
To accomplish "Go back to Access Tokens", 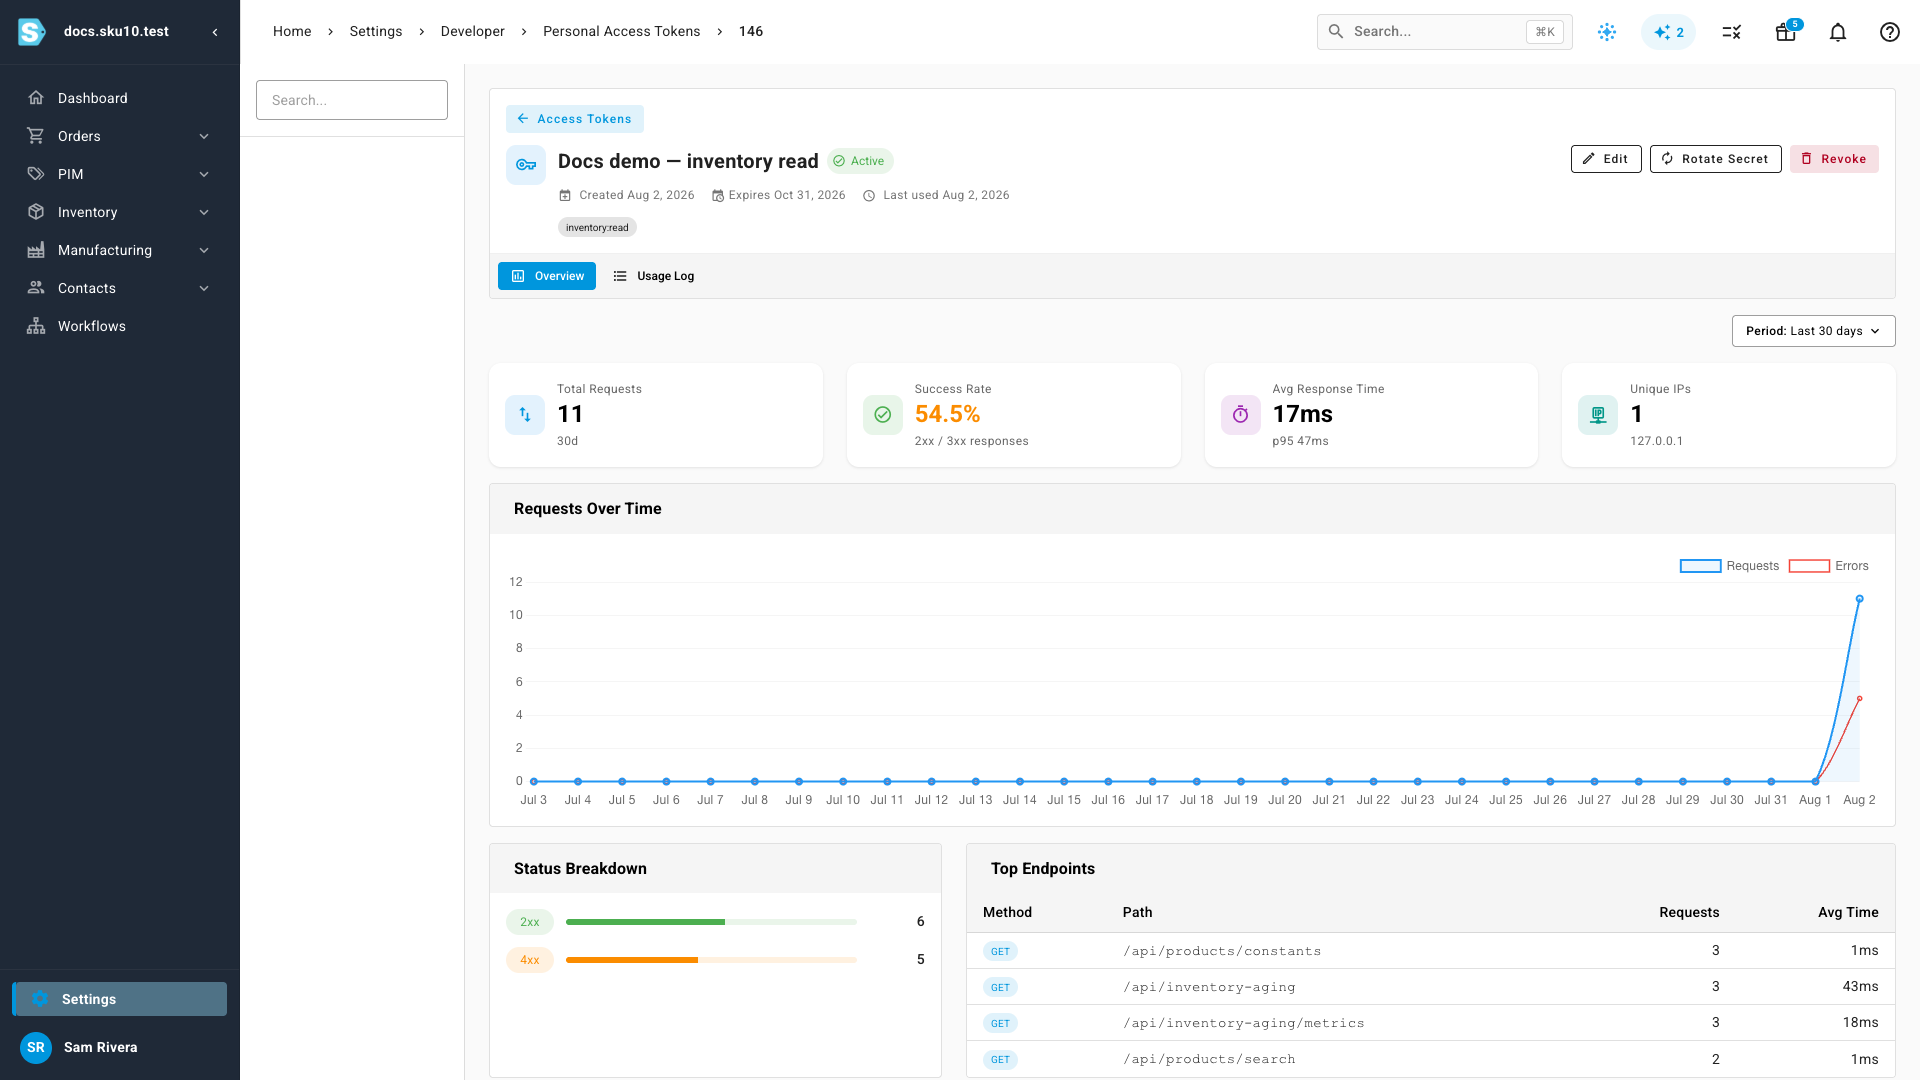I will tap(575, 119).
